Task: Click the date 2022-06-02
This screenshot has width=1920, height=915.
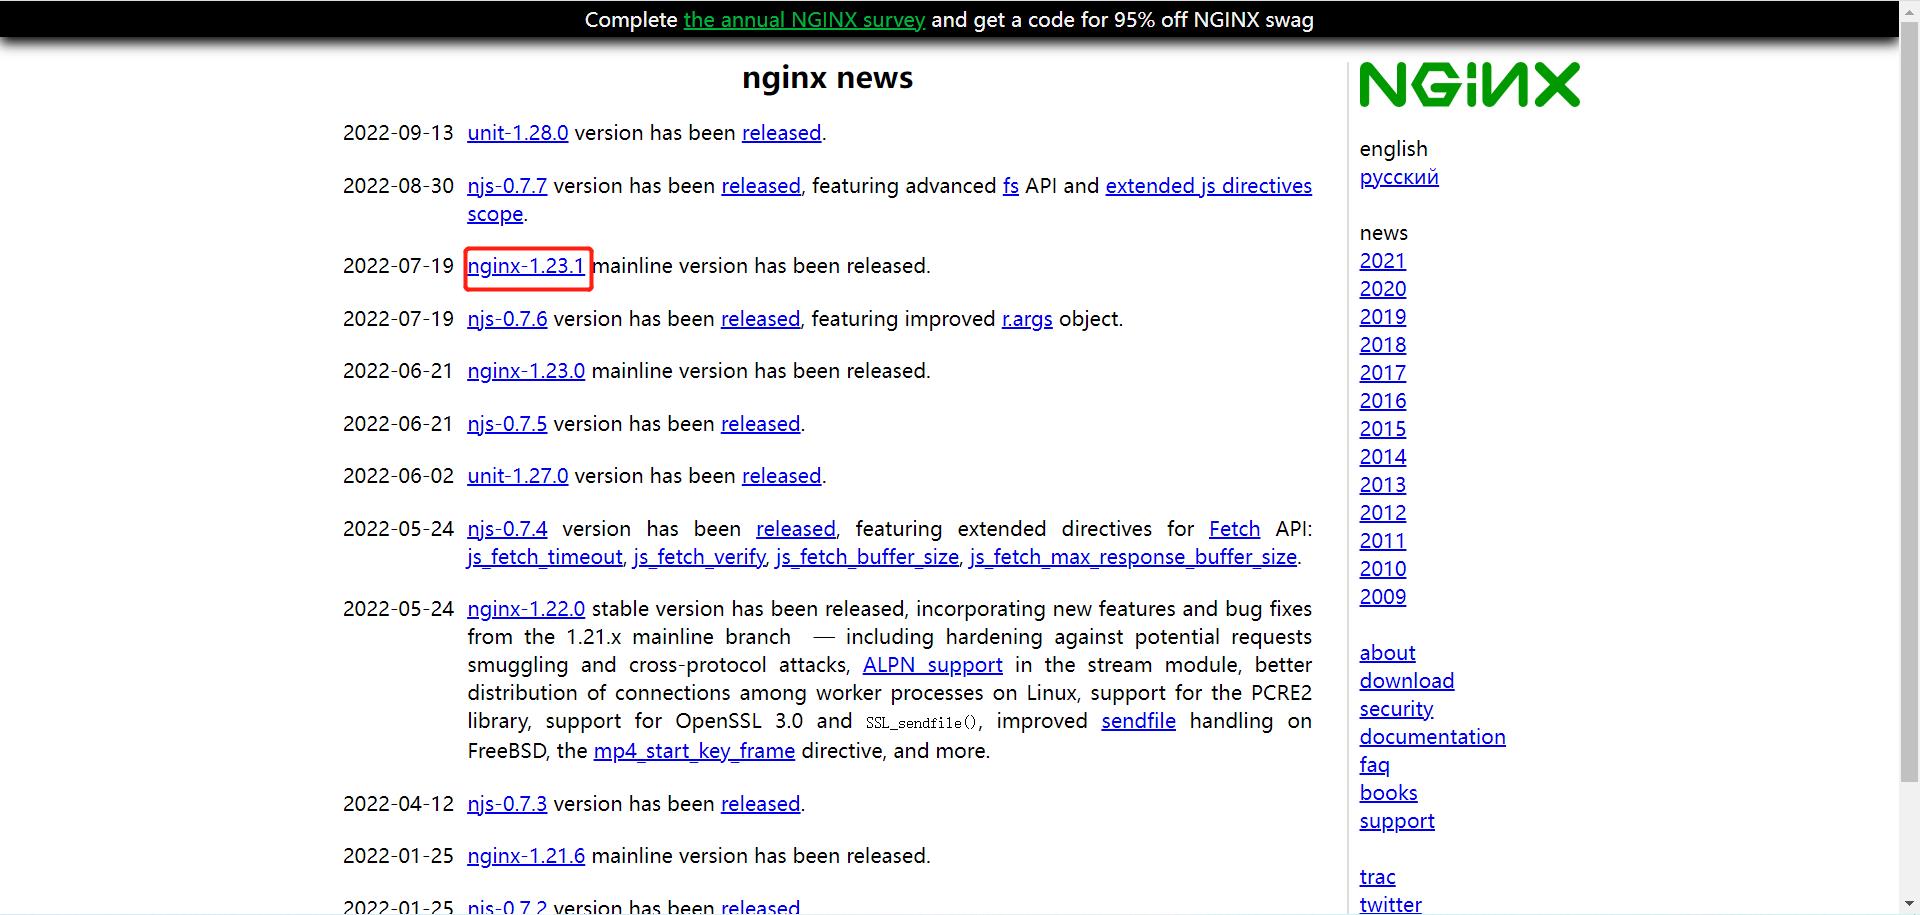Action: coord(398,476)
